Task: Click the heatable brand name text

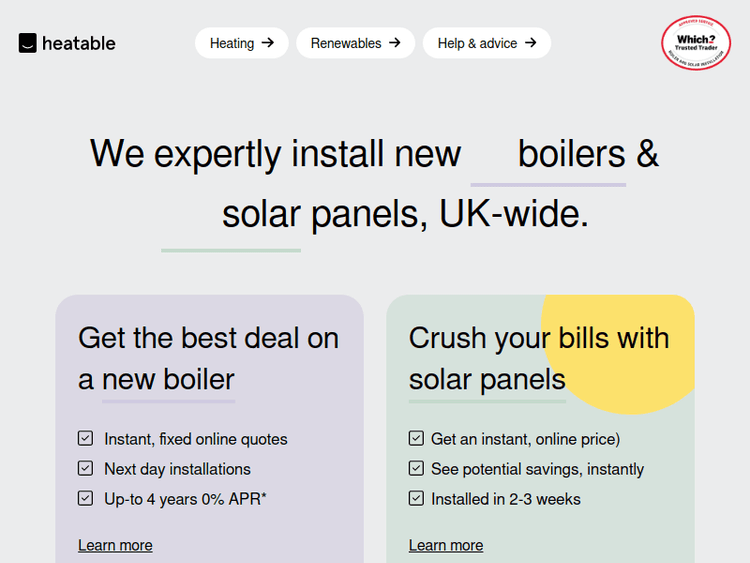Action: coord(79,43)
